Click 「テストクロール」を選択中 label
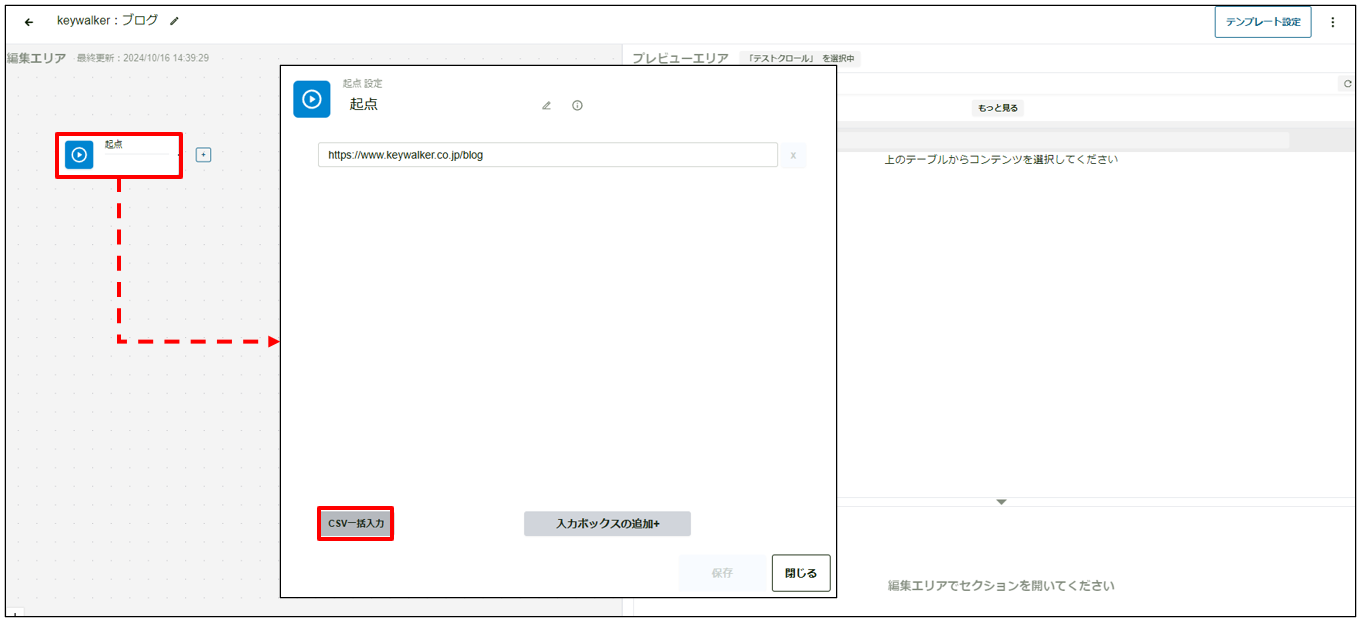The width and height of the screenshot is (1360, 621). (801, 59)
